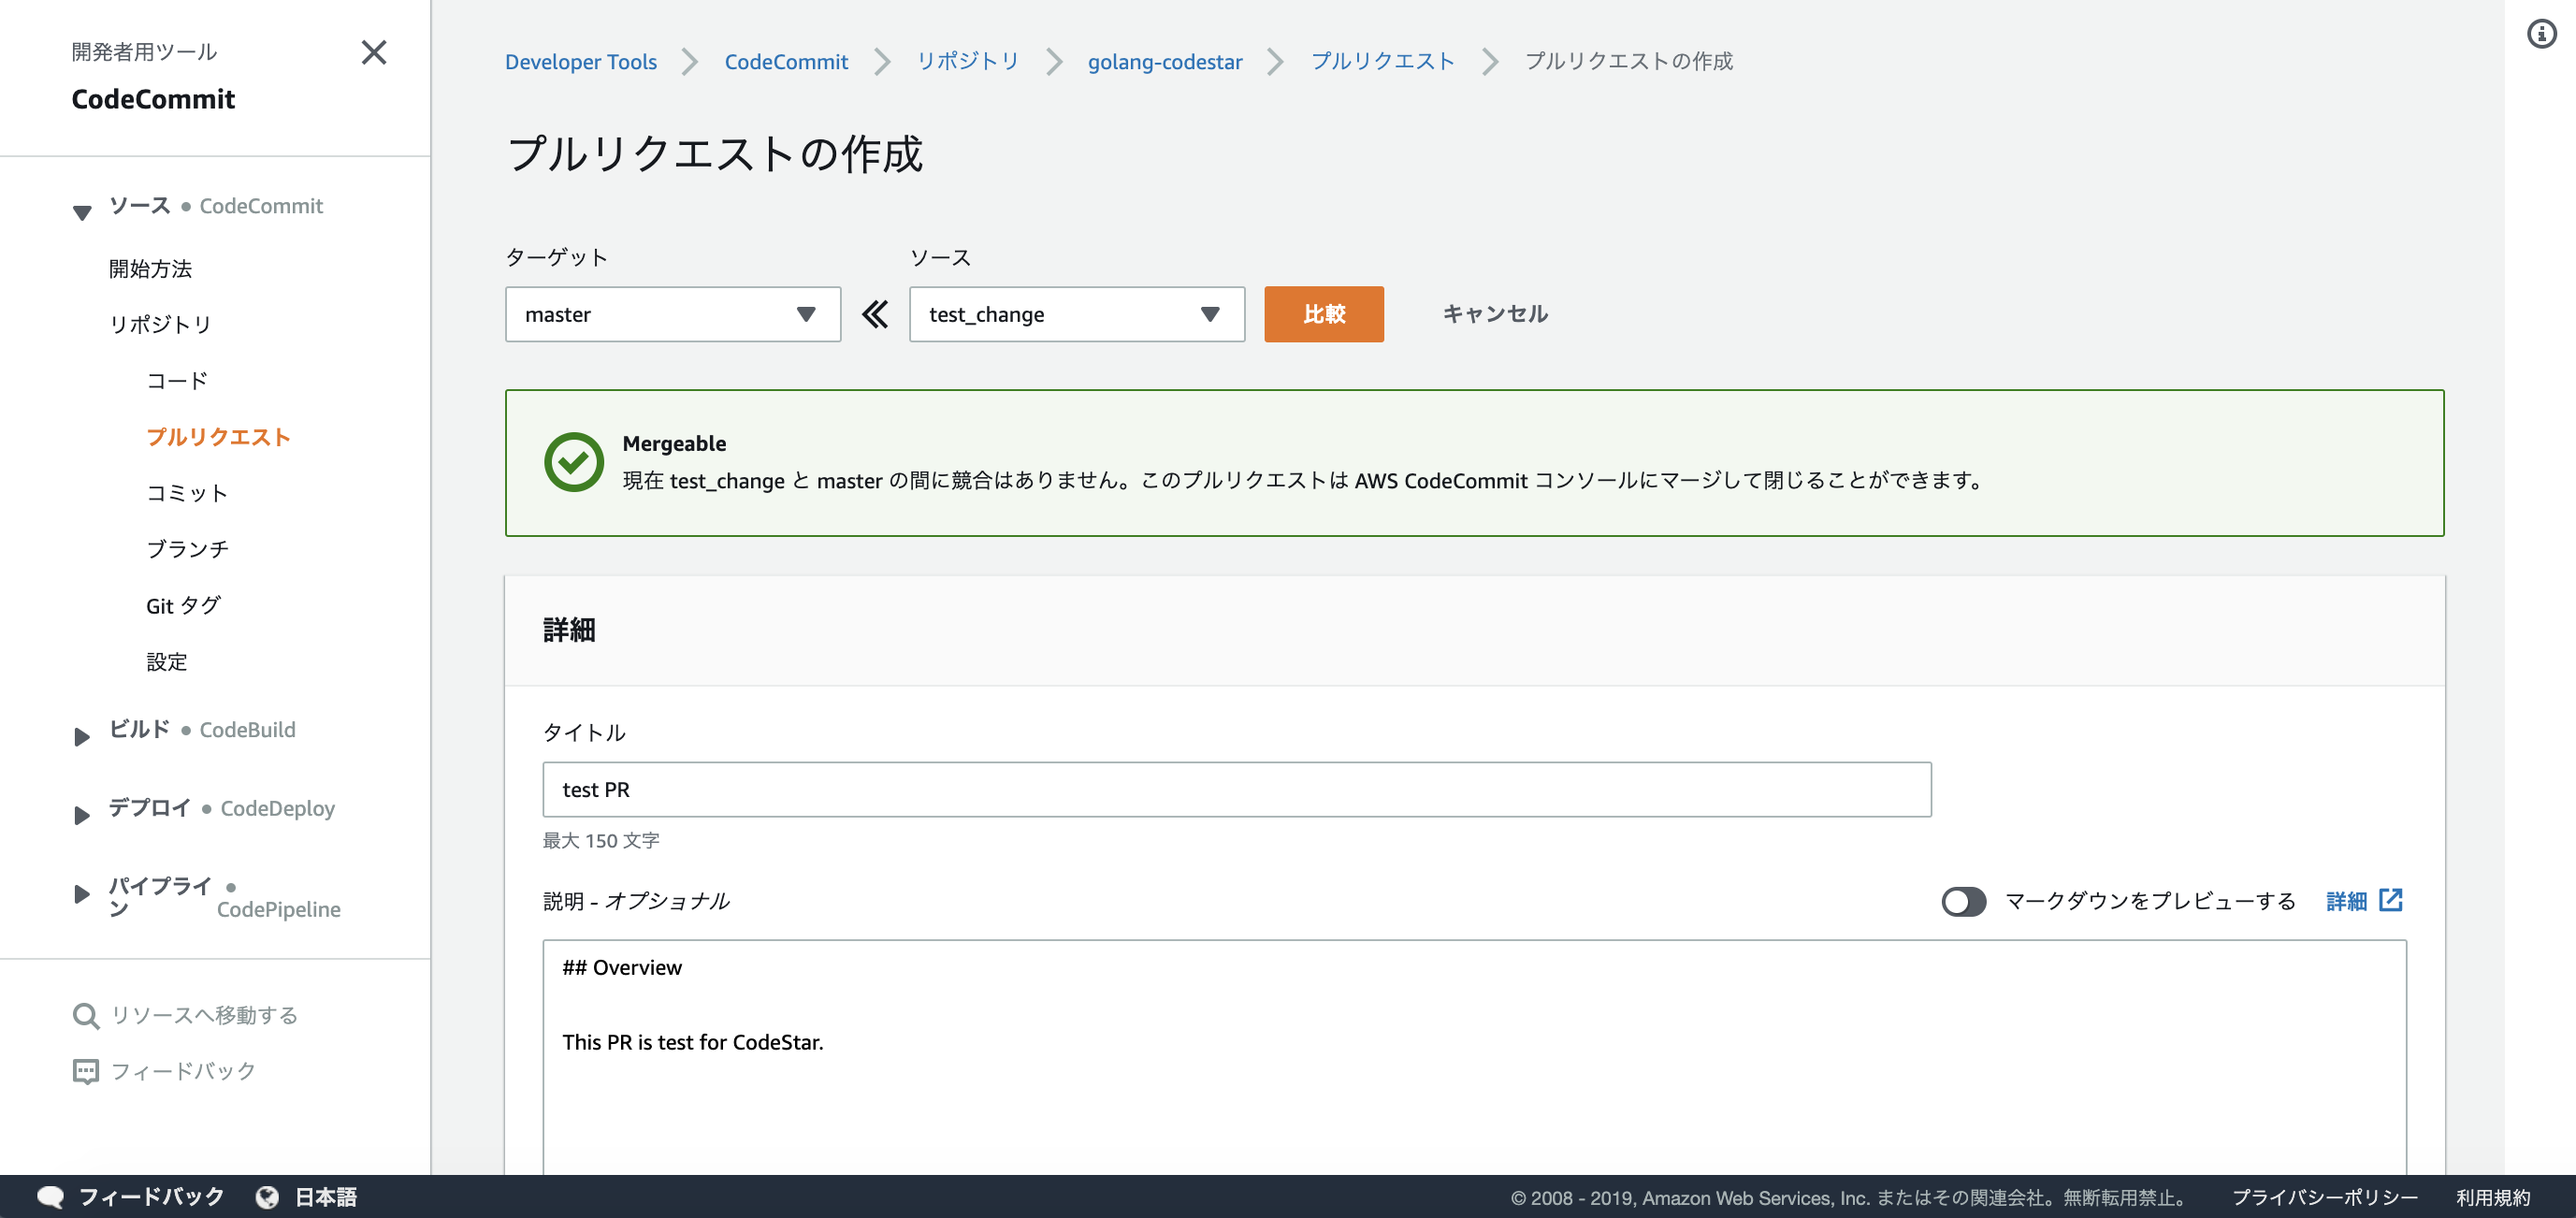Close the developer tools sidebar
This screenshot has width=2576, height=1218.
(374, 52)
